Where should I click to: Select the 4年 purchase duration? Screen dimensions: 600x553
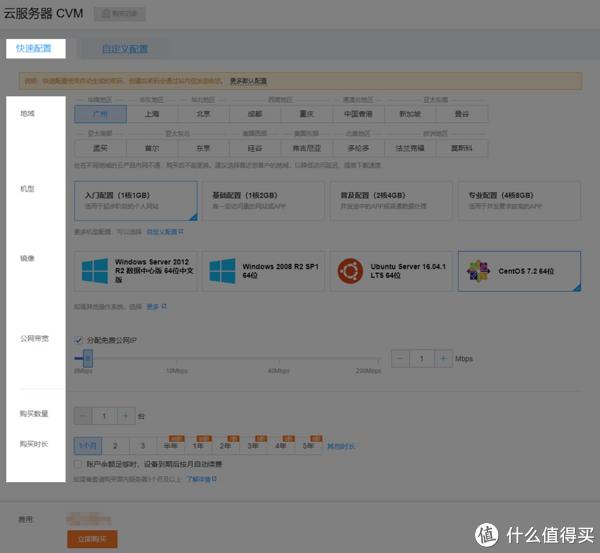point(281,446)
